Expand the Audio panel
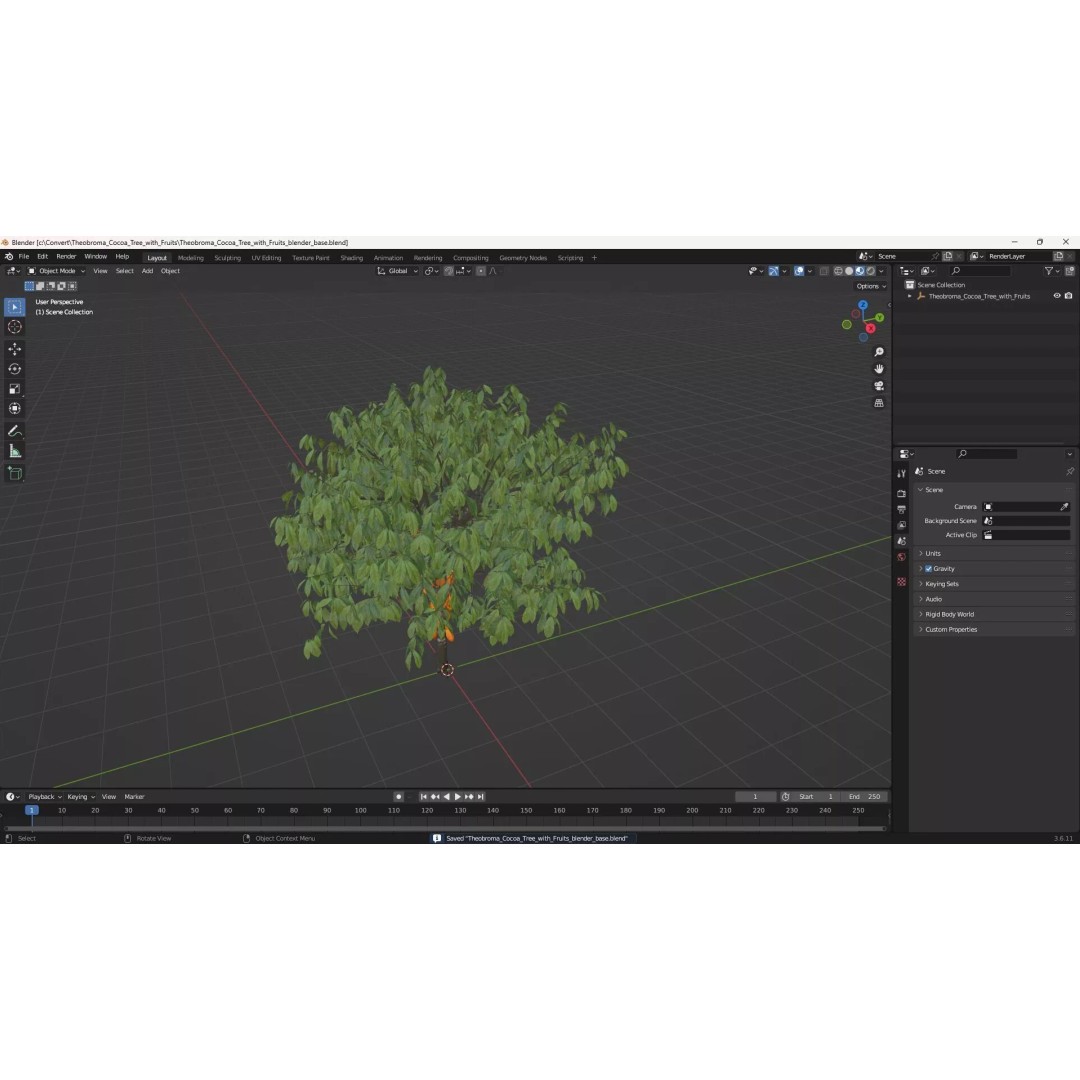This screenshot has width=1080, height=1080. [x=992, y=599]
